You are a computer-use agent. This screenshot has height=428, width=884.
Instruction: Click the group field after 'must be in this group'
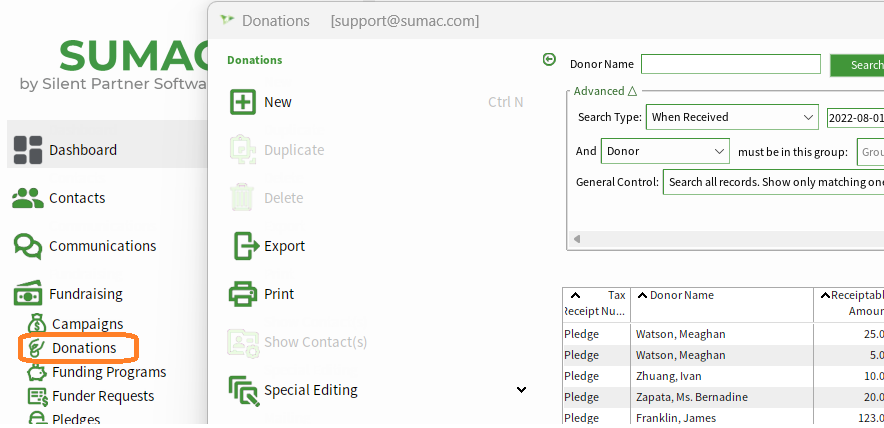[x=870, y=152]
